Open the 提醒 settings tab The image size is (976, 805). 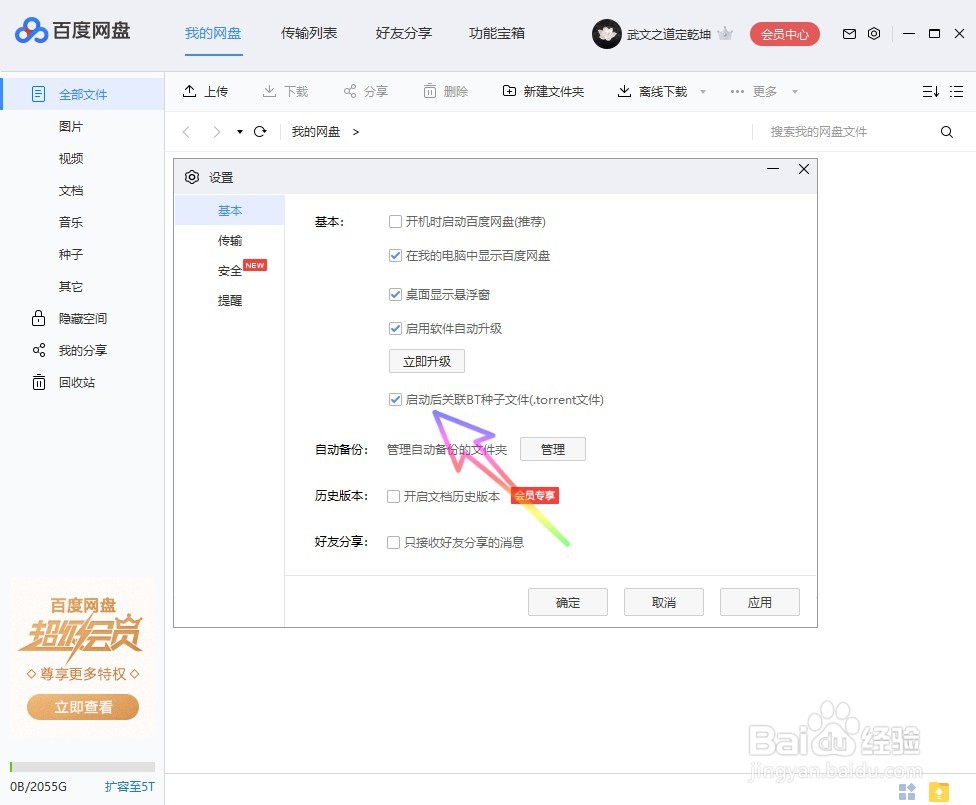pyautogui.click(x=230, y=300)
